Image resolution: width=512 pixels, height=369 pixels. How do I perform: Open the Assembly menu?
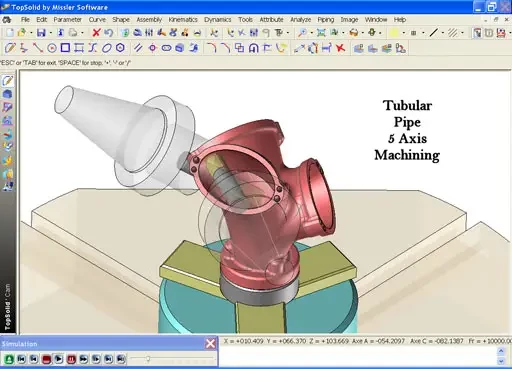coord(149,20)
